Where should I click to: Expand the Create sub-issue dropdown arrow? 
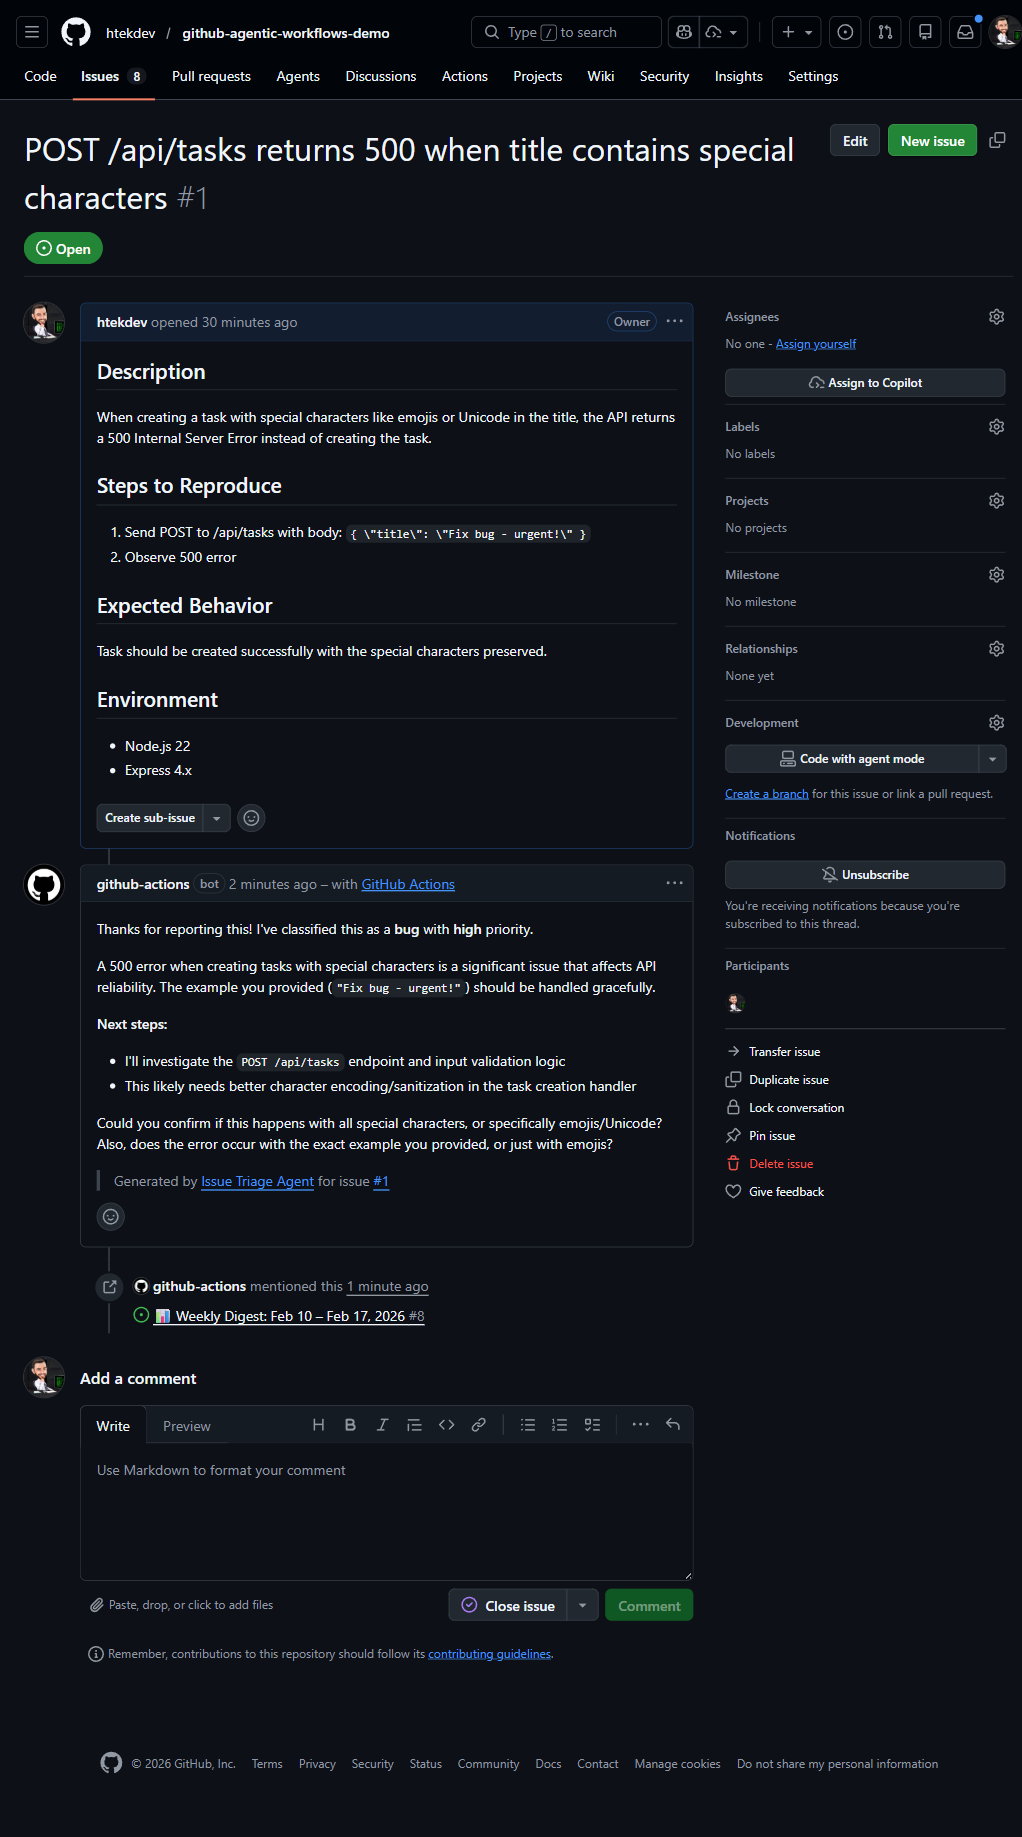(x=216, y=817)
